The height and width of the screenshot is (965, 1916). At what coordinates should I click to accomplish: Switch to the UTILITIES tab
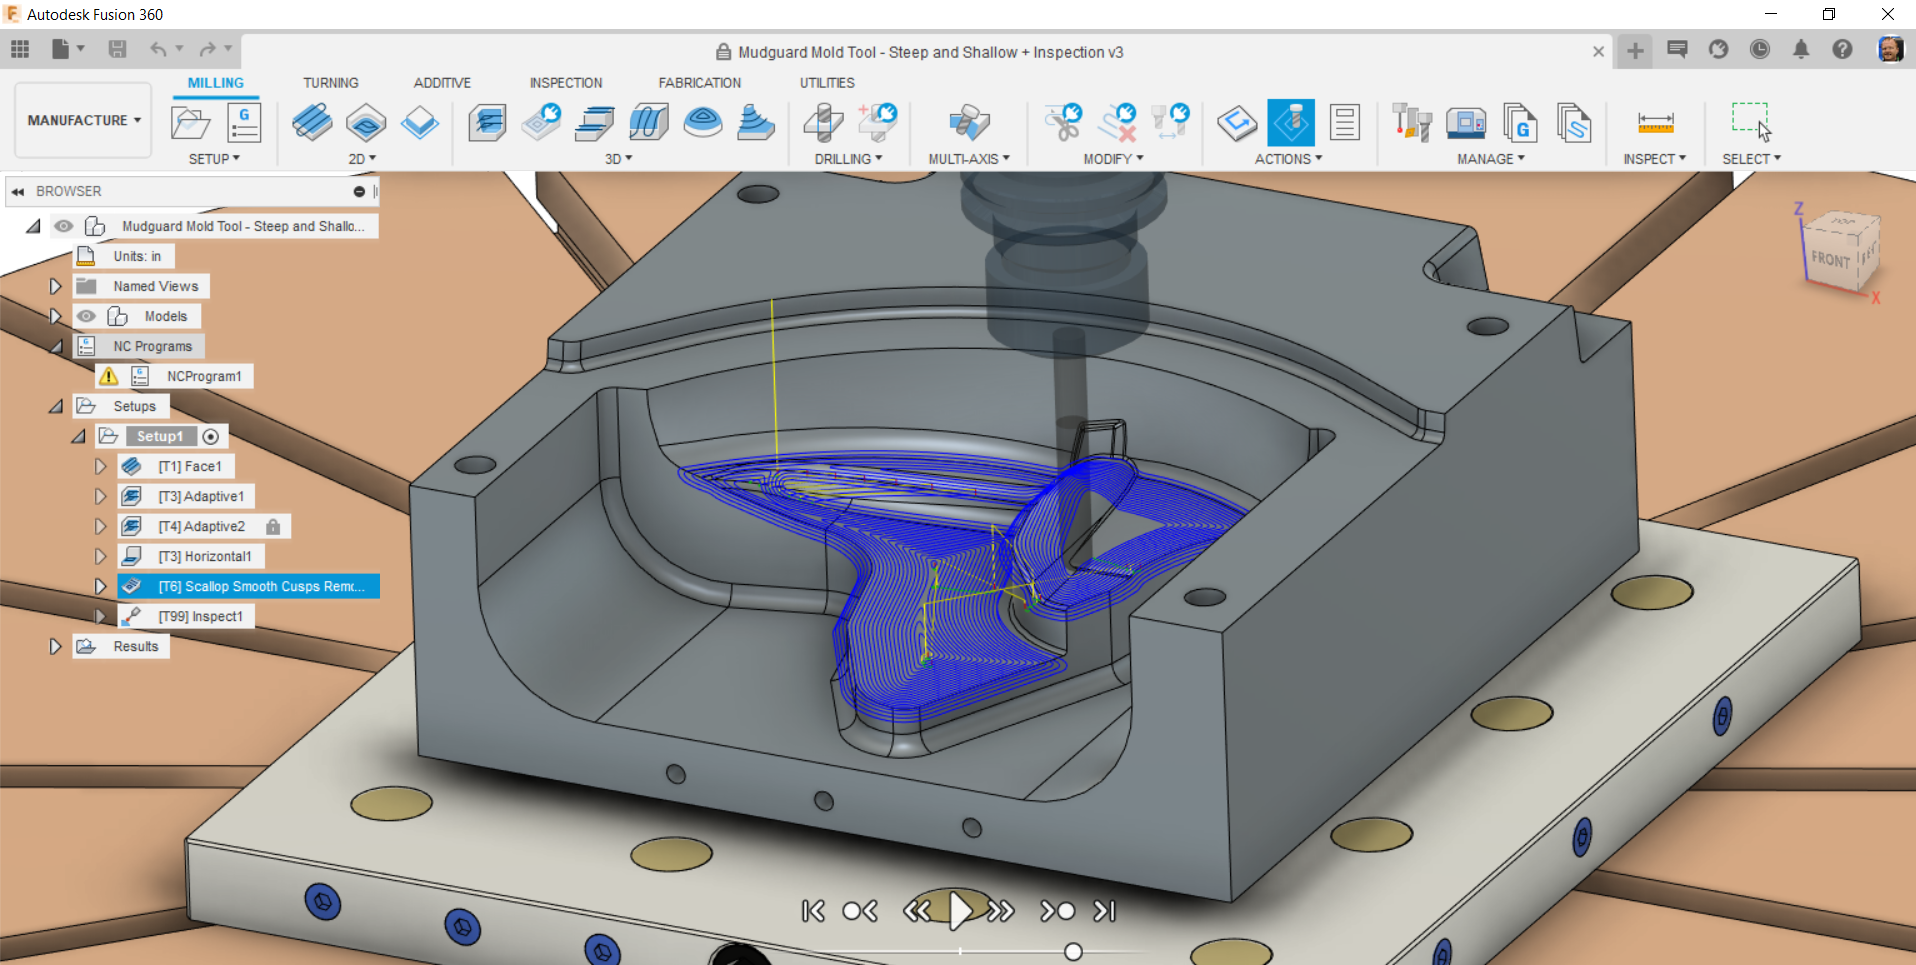[827, 83]
